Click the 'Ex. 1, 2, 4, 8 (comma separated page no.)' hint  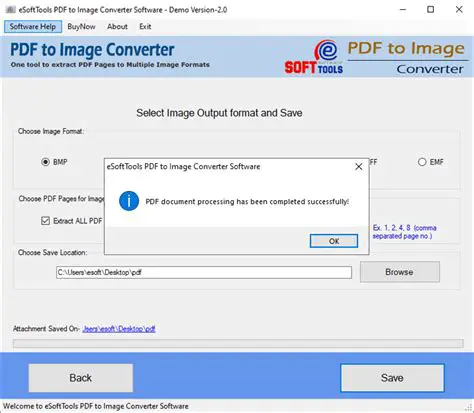point(405,232)
